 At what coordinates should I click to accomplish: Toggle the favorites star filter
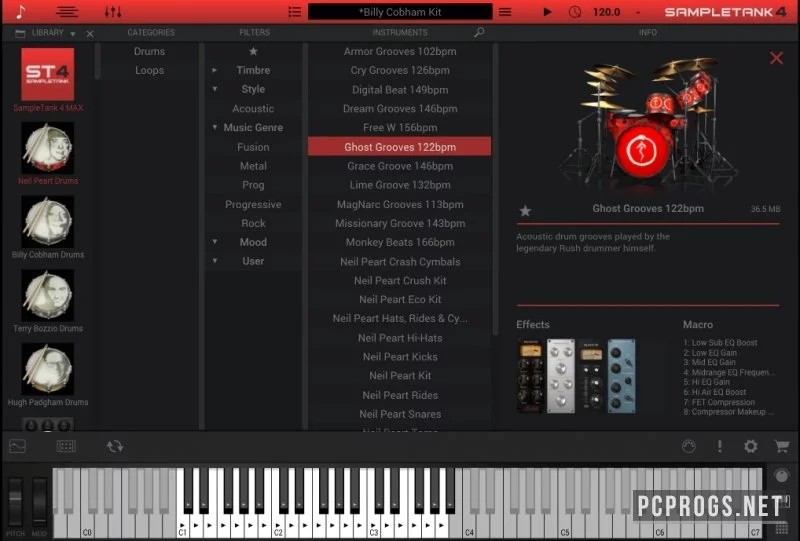[x=253, y=51]
